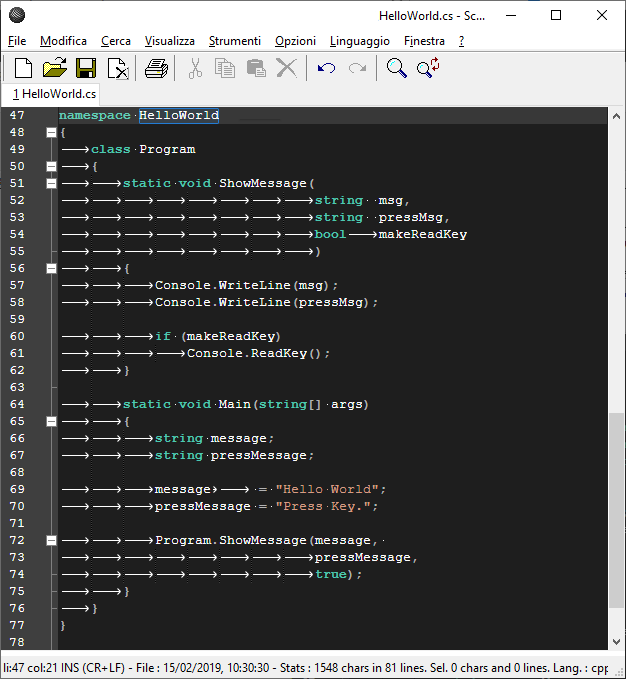
Task: Click the Undo arrow in the toolbar
Action: (x=326, y=68)
